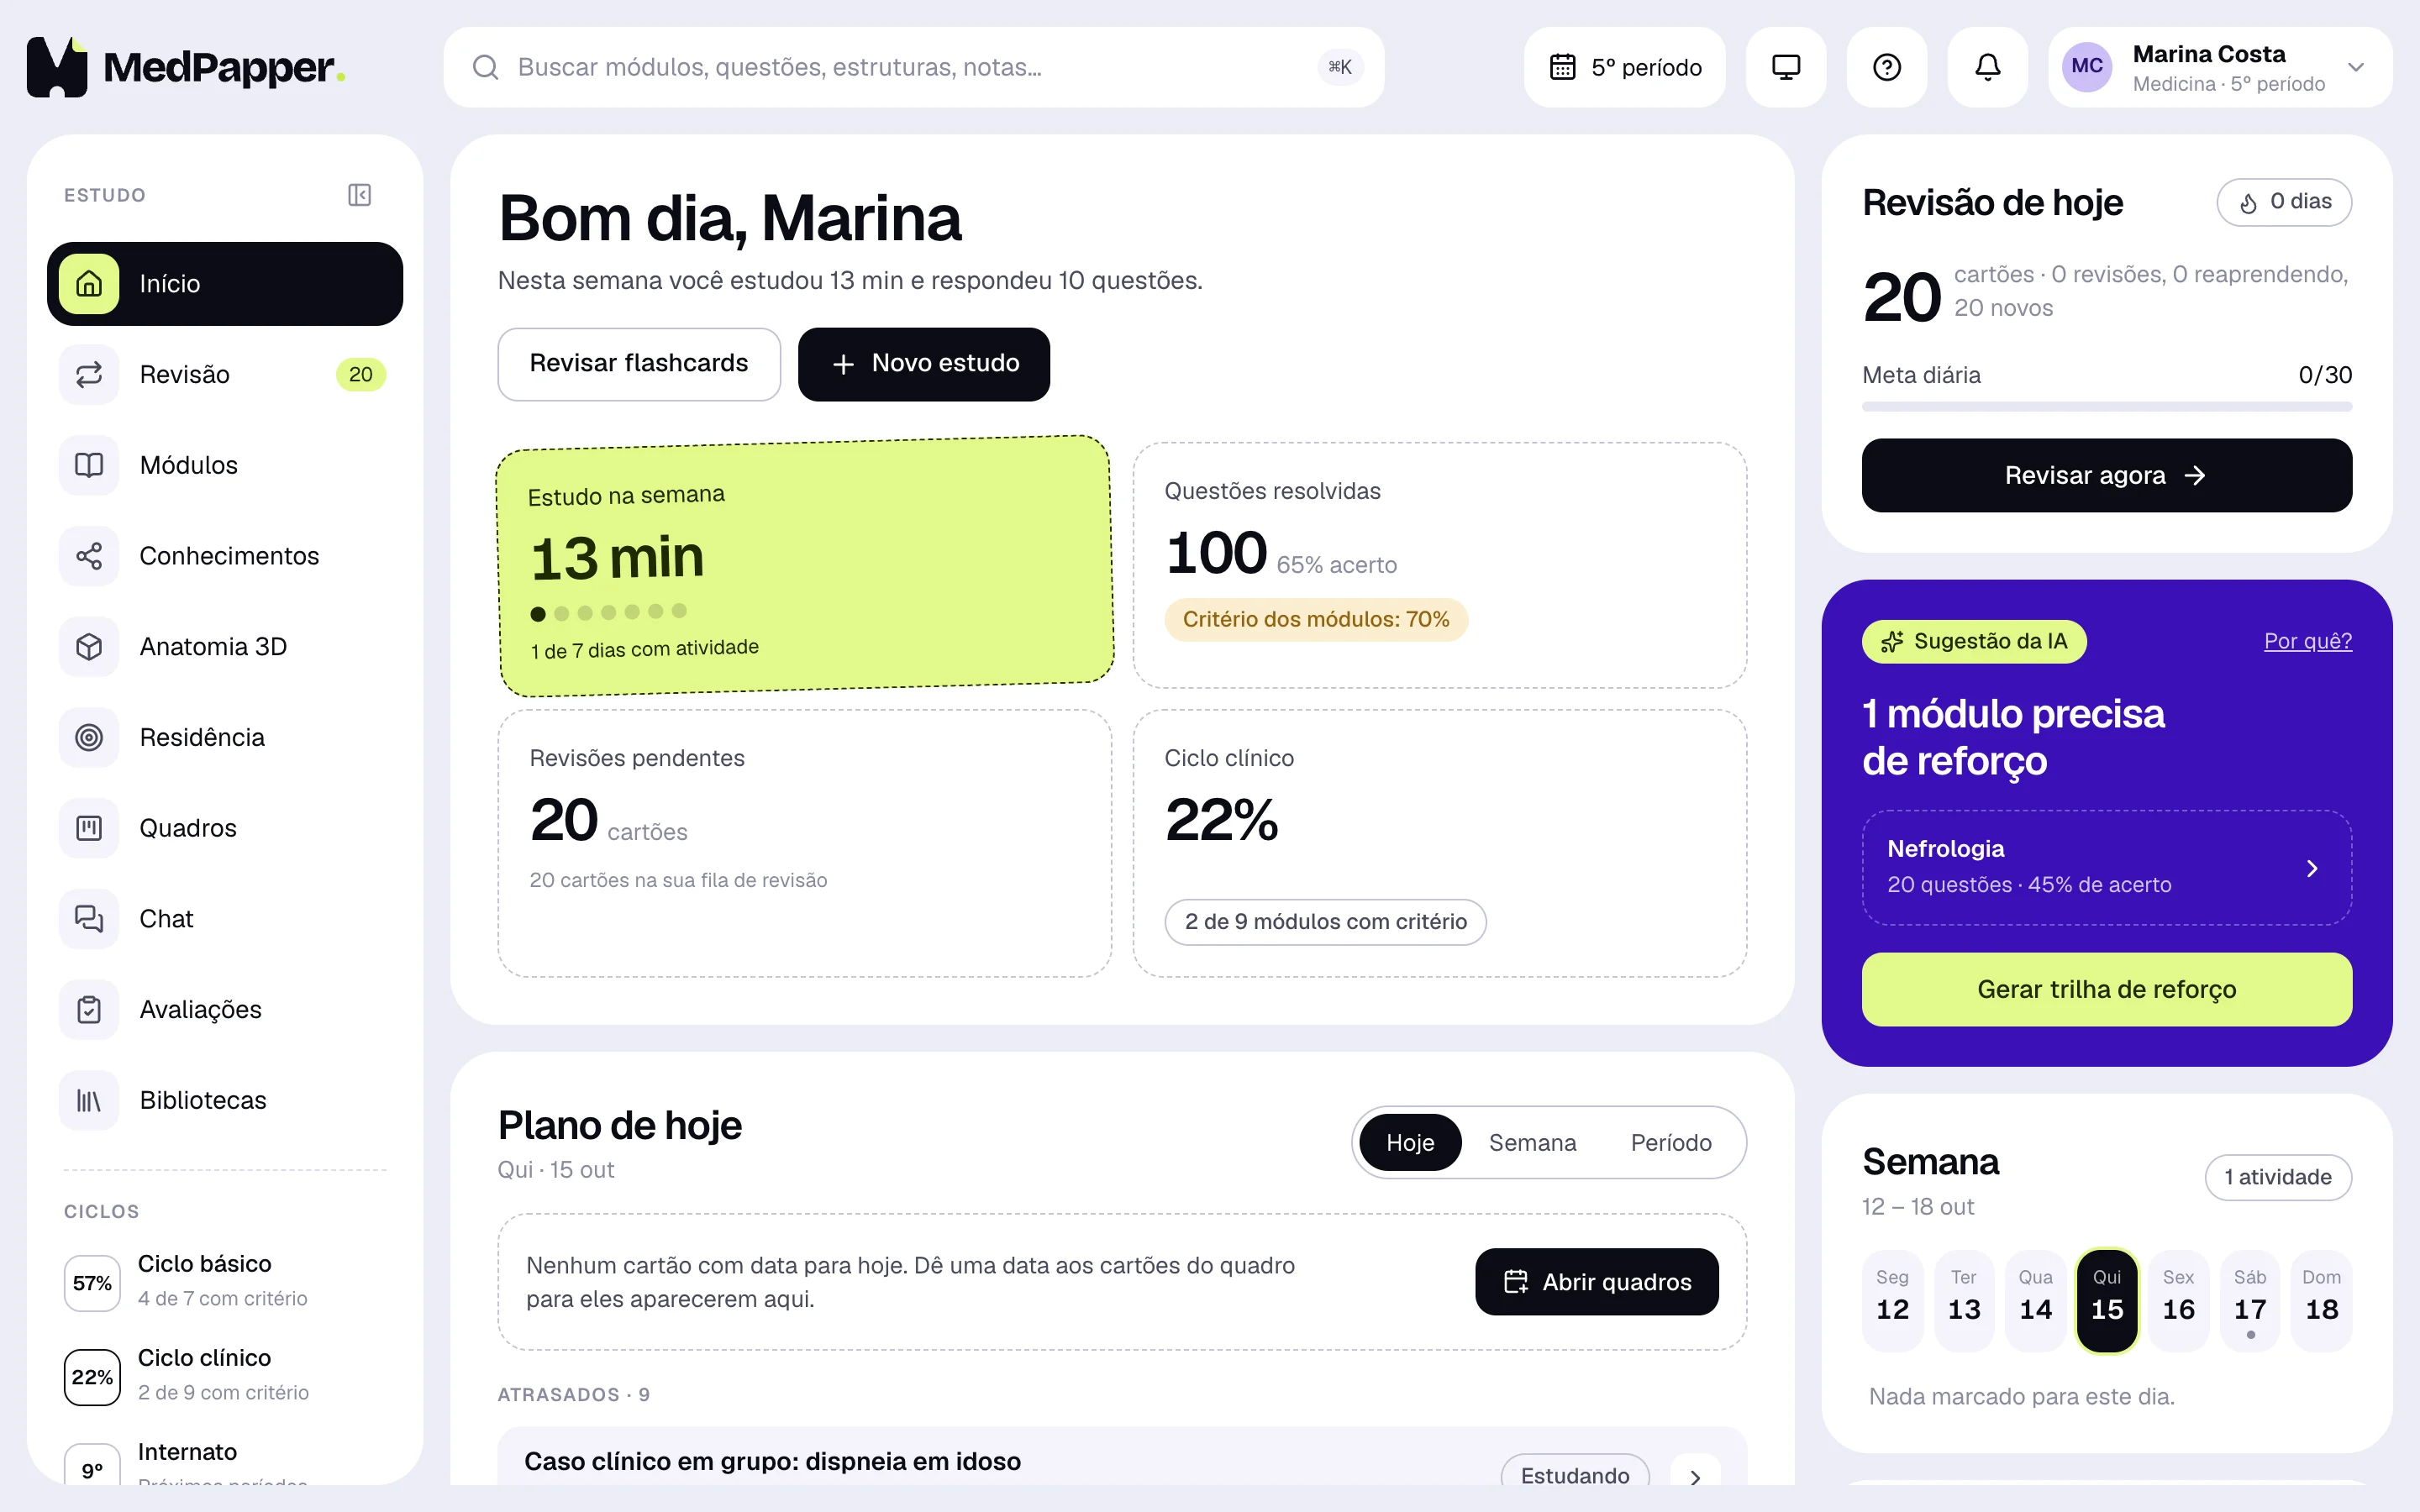Switch plan view to Hoje
The image size is (2420, 1512).
(x=1410, y=1142)
